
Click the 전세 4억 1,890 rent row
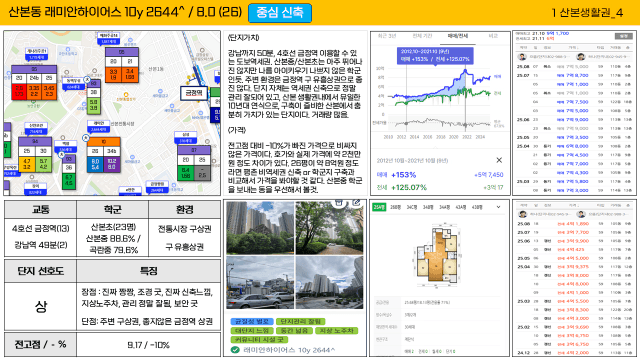tap(574, 224)
